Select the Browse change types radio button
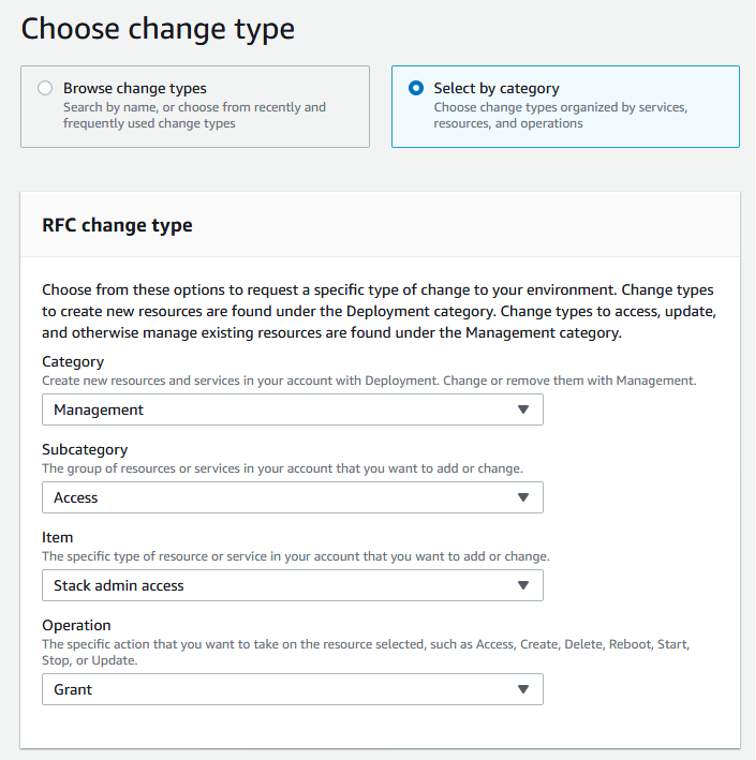Screen dimensions: 756x760 point(45,88)
